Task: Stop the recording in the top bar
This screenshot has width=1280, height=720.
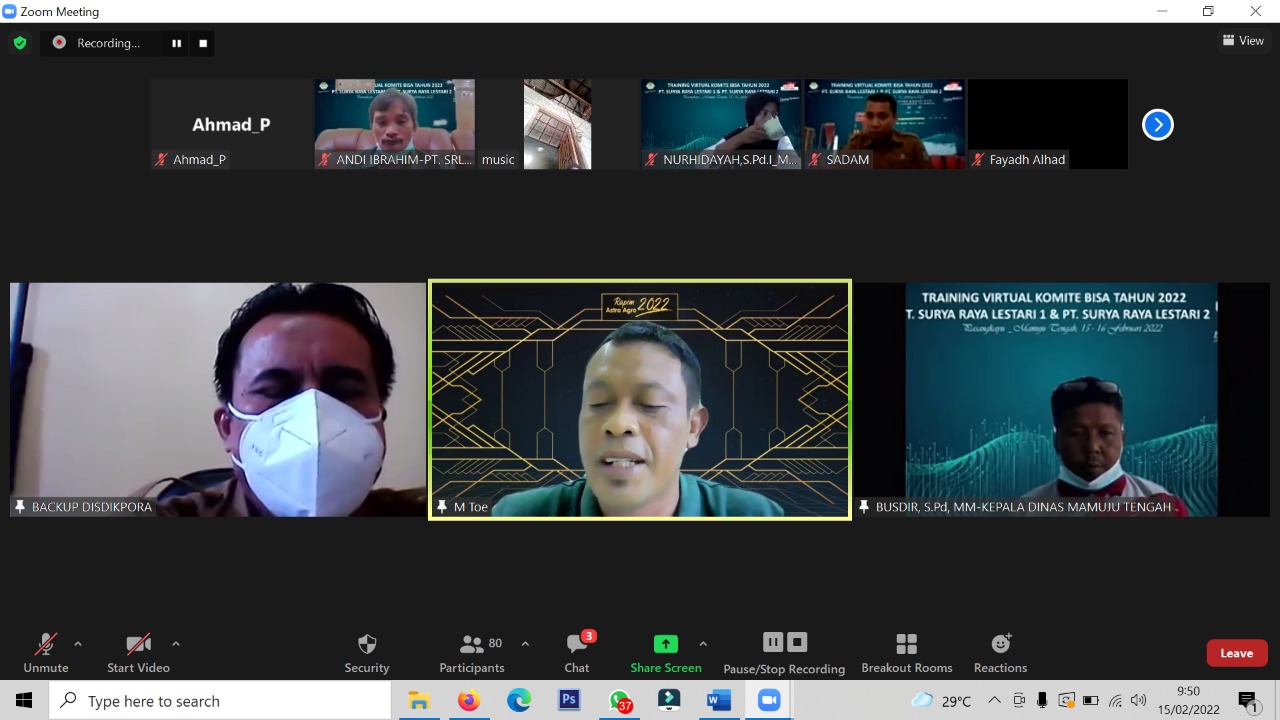Action: pyautogui.click(x=203, y=43)
